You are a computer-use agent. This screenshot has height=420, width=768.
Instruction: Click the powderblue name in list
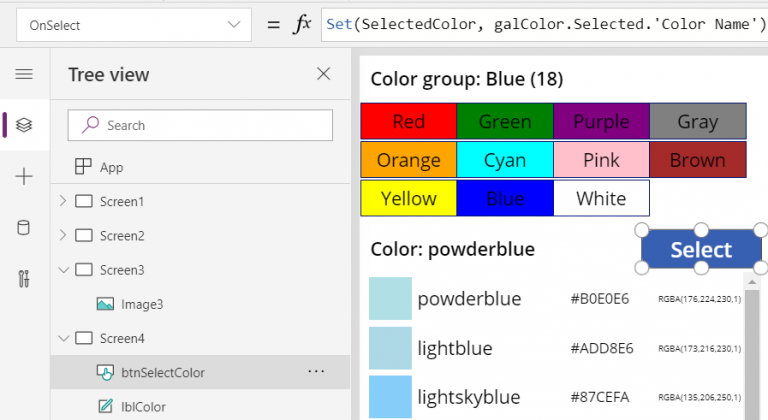pos(469,298)
